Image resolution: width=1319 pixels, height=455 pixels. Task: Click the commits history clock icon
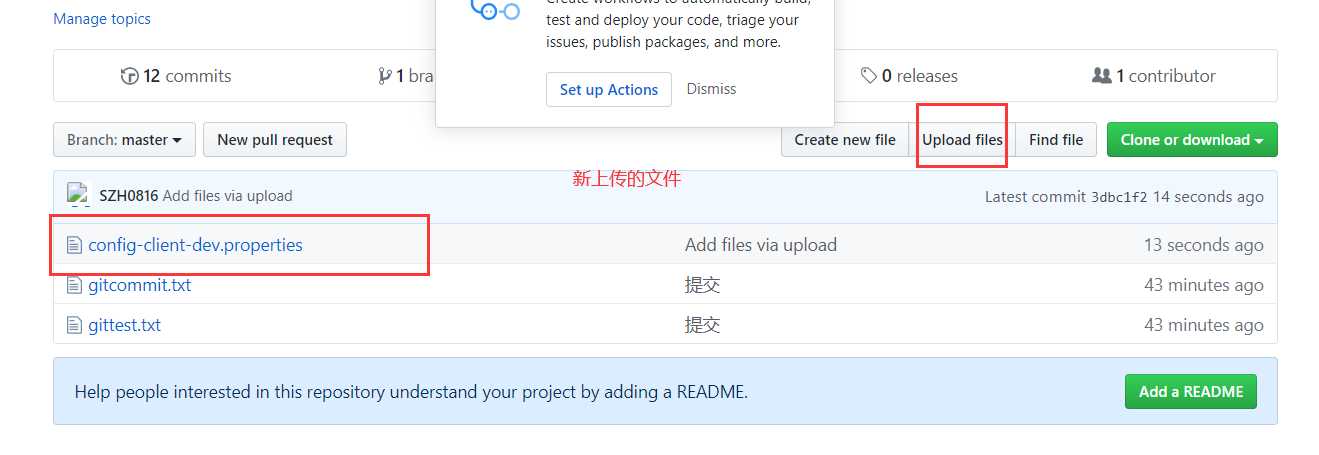click(129, 76)
